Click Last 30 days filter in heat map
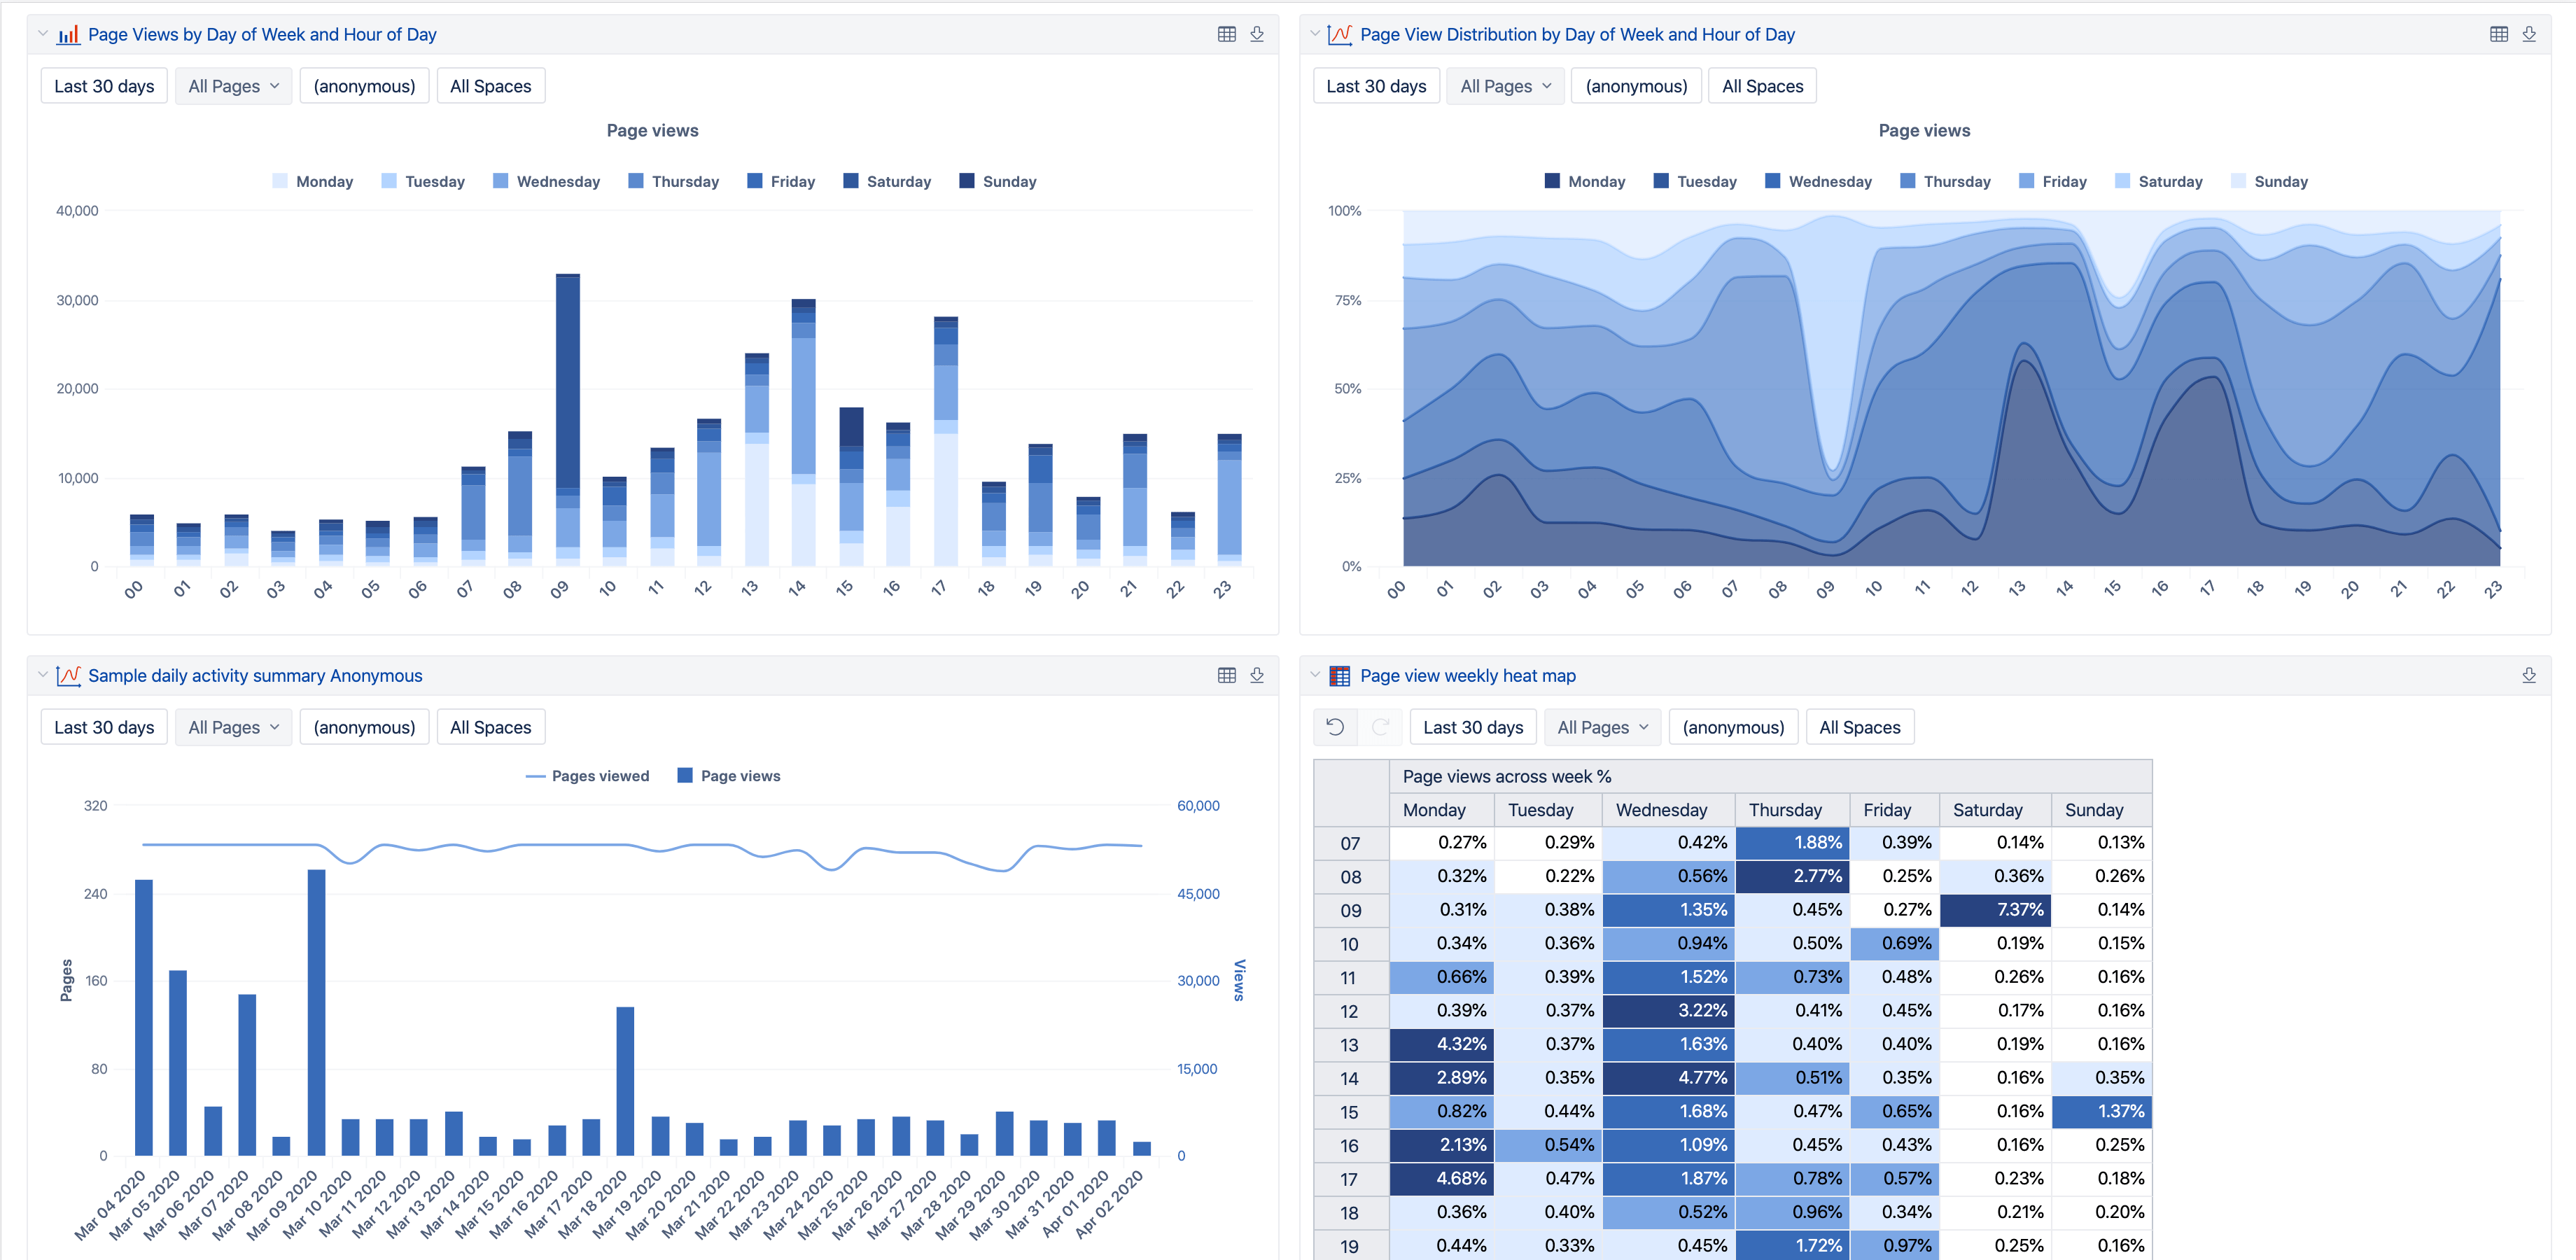 tap(1473, 727)
